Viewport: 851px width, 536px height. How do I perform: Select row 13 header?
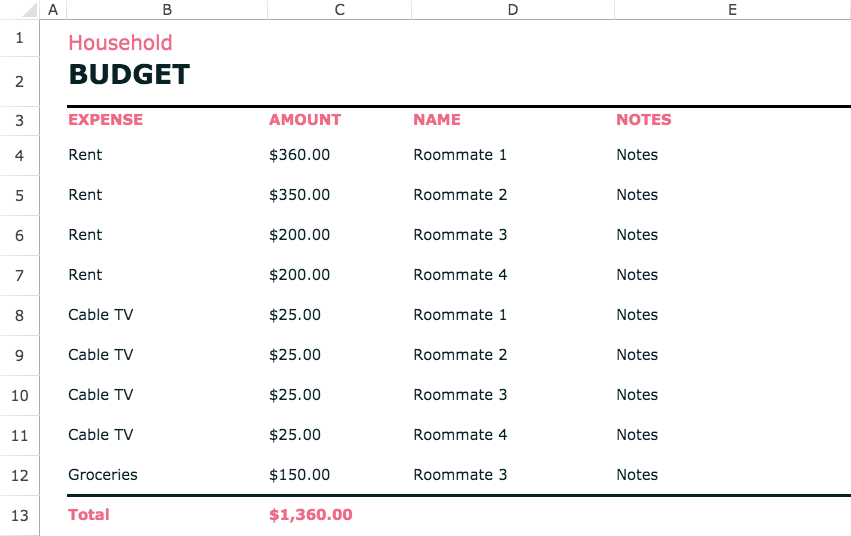pyautogui.click(x=20, y=515)
